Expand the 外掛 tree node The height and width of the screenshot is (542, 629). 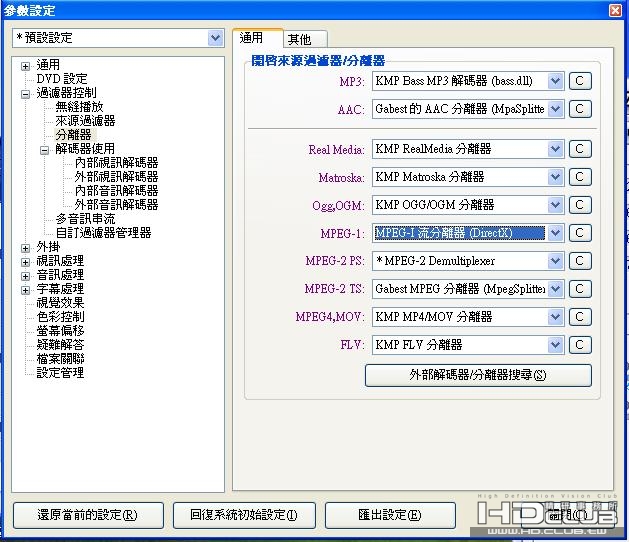tap(25, 248)
